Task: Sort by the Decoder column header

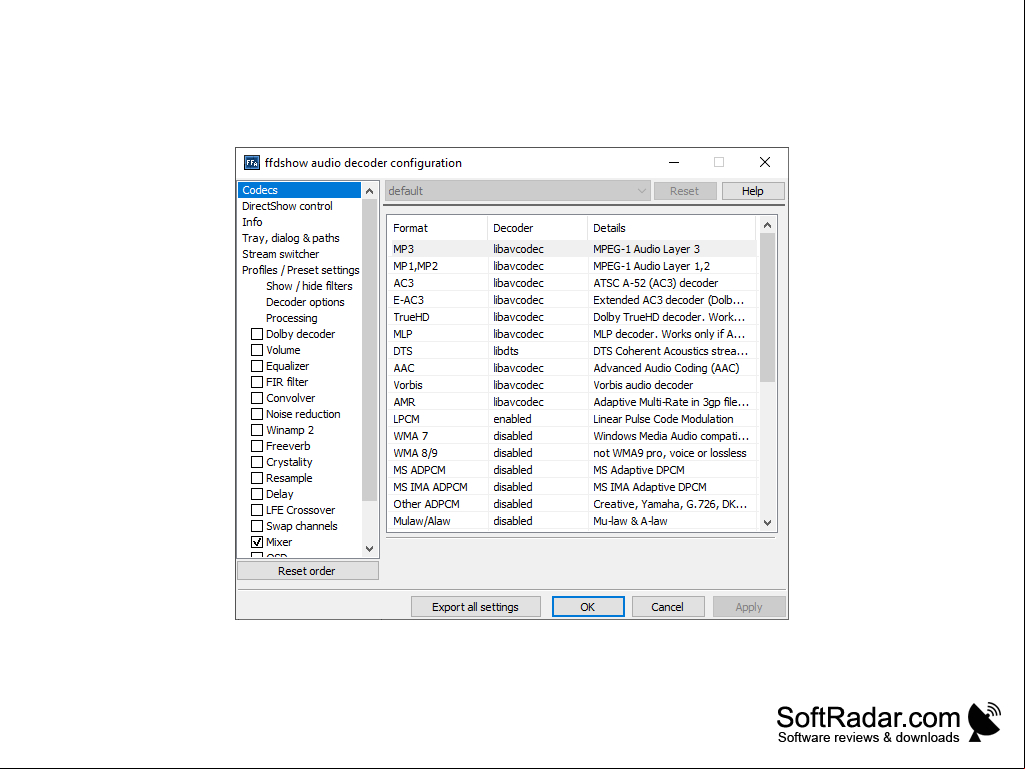Action: point(537,228)
